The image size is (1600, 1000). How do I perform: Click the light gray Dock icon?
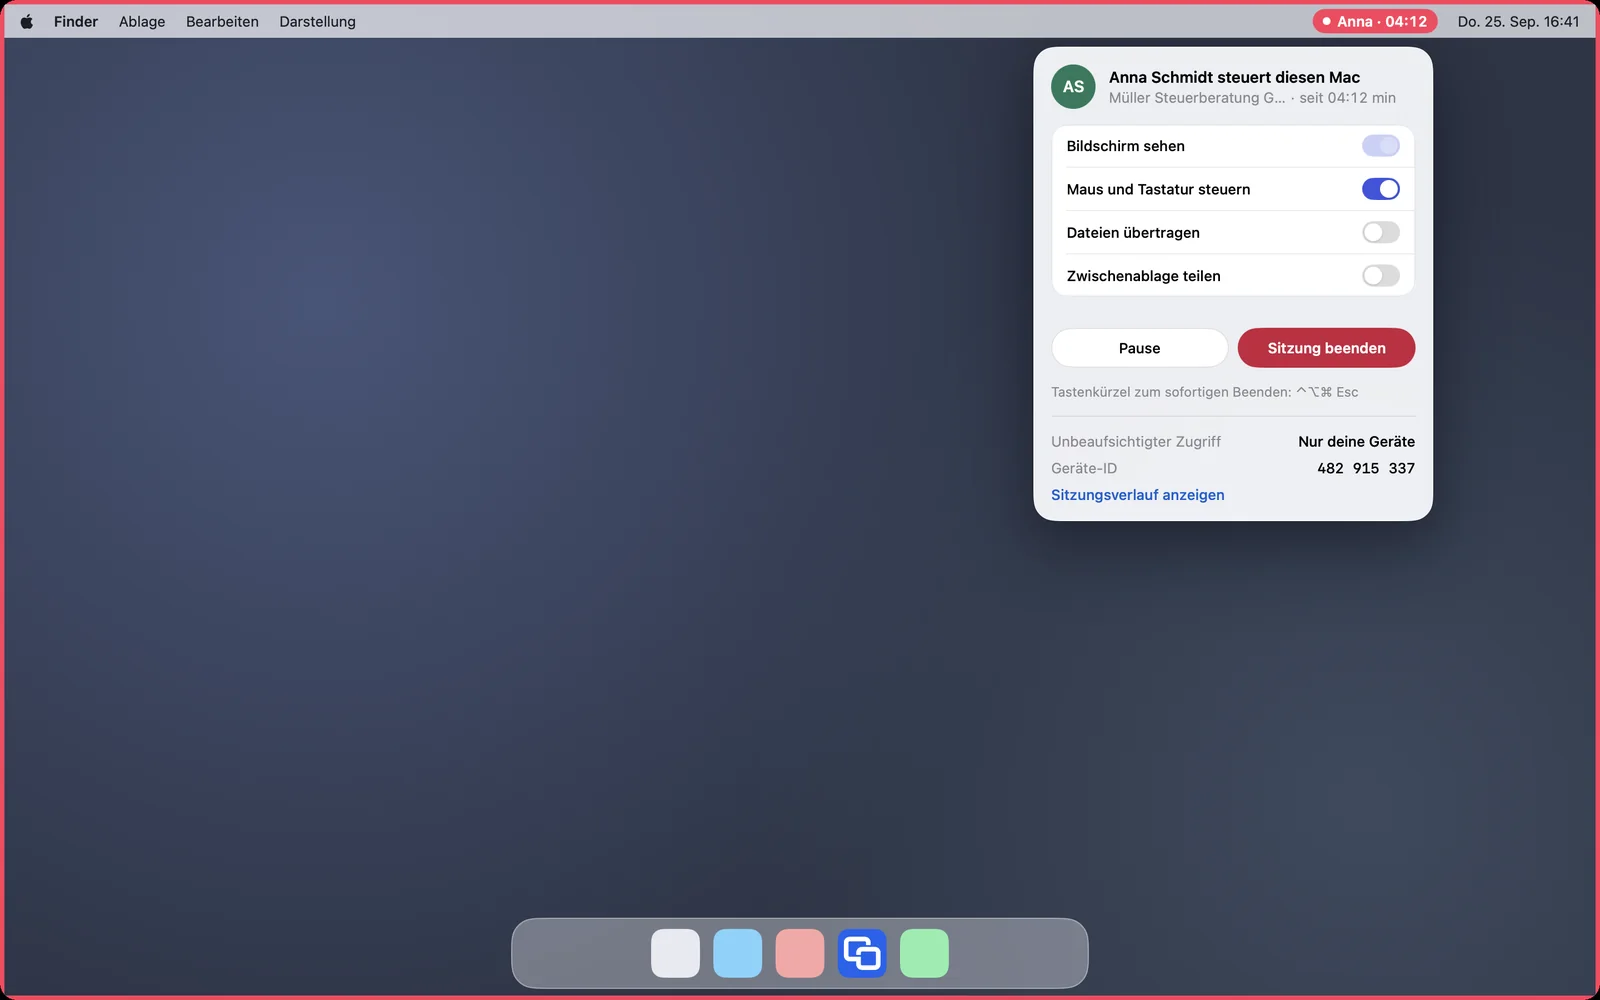(676, 953)
